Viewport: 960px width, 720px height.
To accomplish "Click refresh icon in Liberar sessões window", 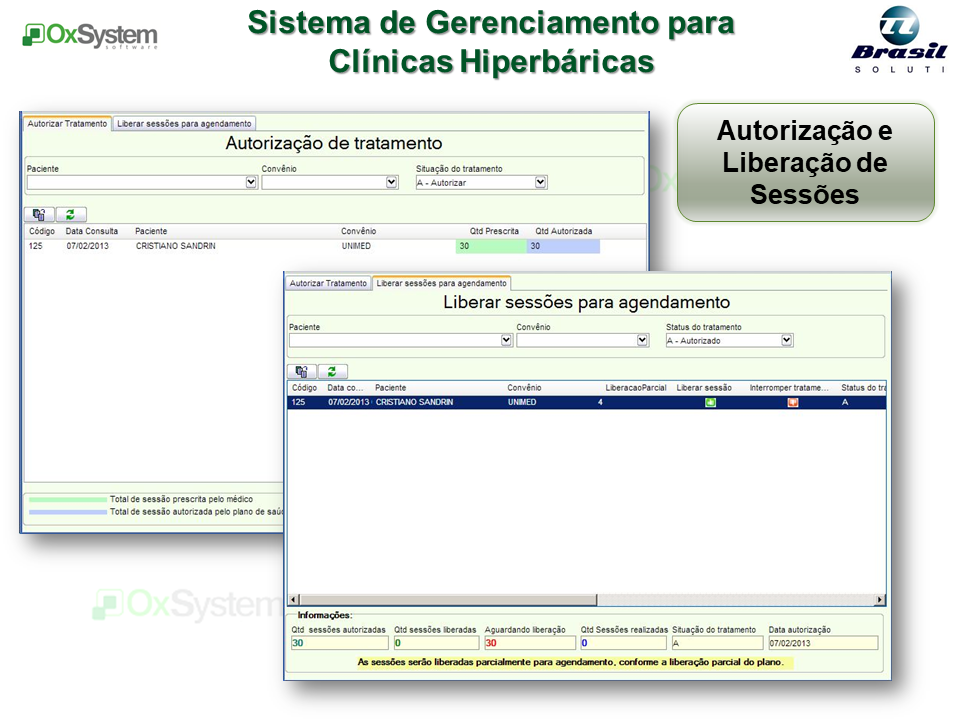I will pos(332,371).
